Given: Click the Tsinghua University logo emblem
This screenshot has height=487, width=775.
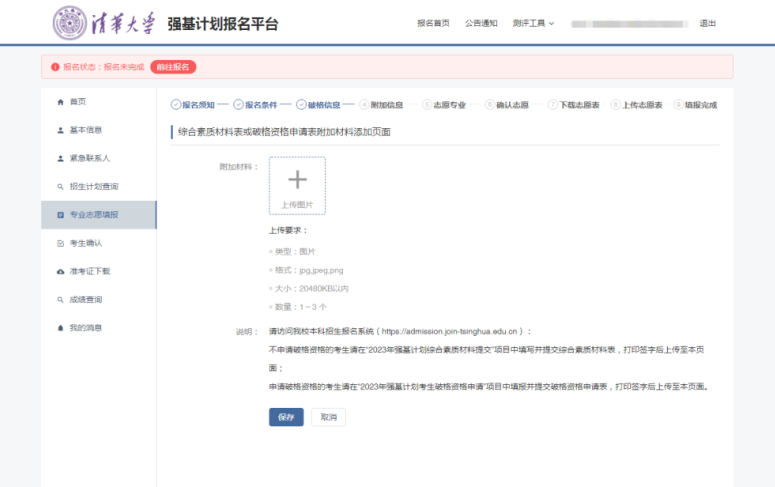Looking at the screenshot, I should 70,23.
